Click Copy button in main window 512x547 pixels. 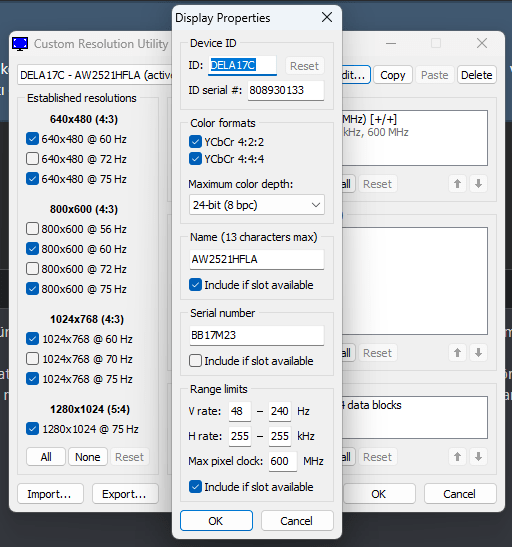393,75
